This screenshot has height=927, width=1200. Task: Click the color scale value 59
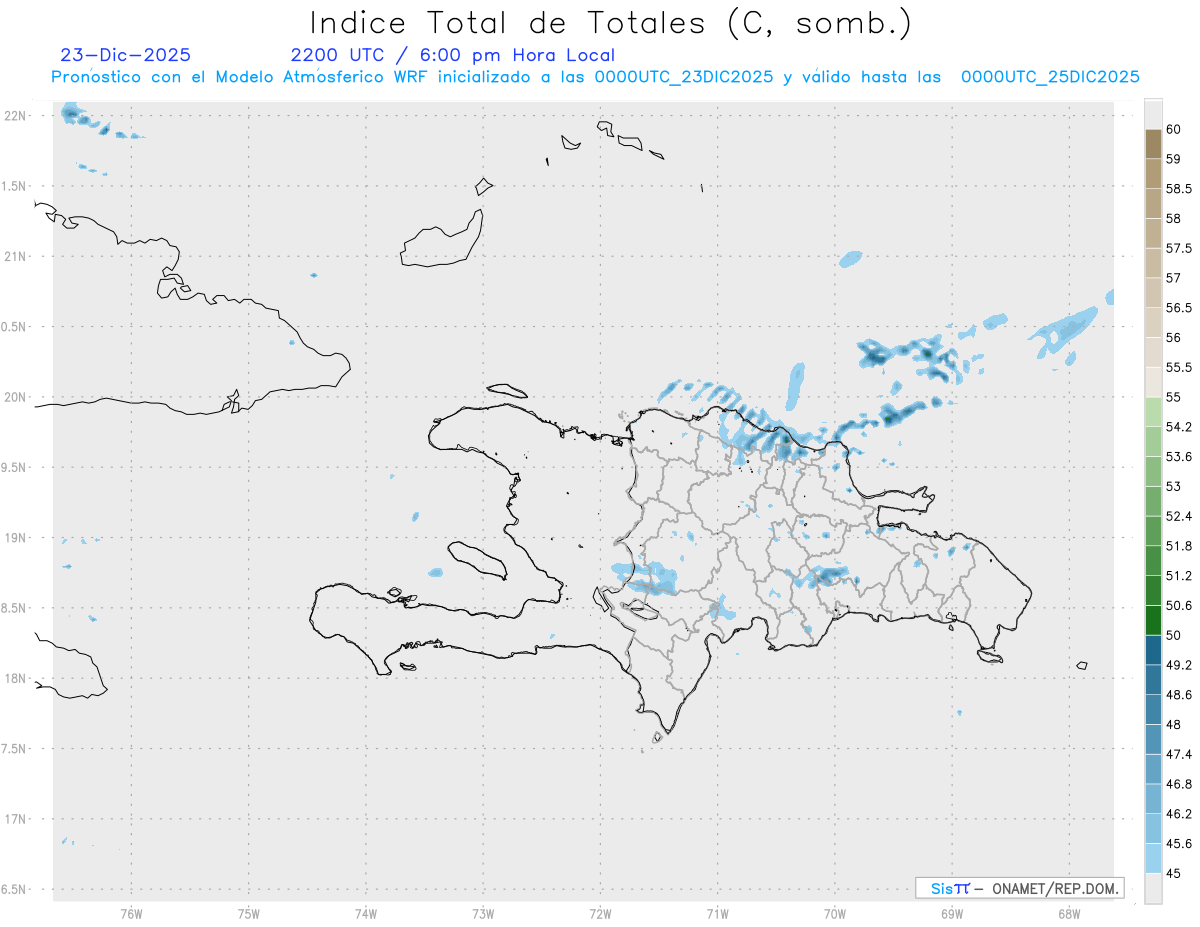click(x=1173, y=159)
